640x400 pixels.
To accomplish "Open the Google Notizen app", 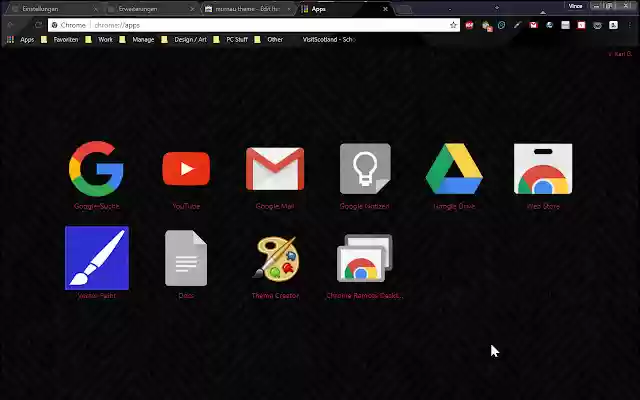I will tap(365, 169).
